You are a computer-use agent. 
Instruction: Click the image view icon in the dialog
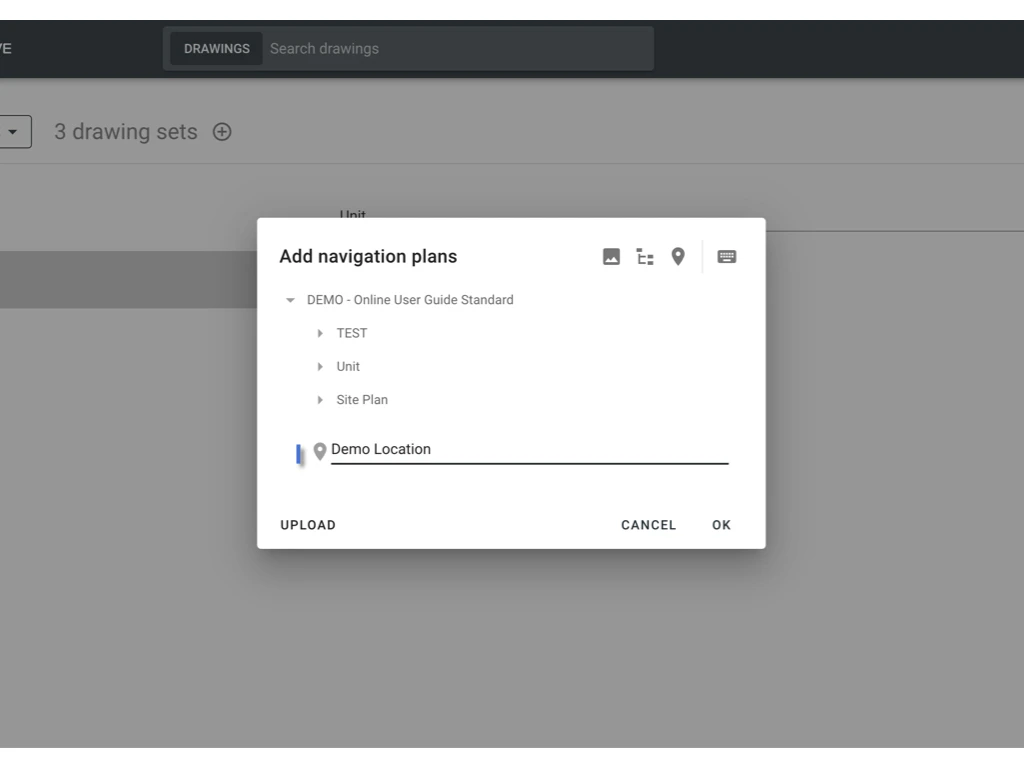pos(610,256)
